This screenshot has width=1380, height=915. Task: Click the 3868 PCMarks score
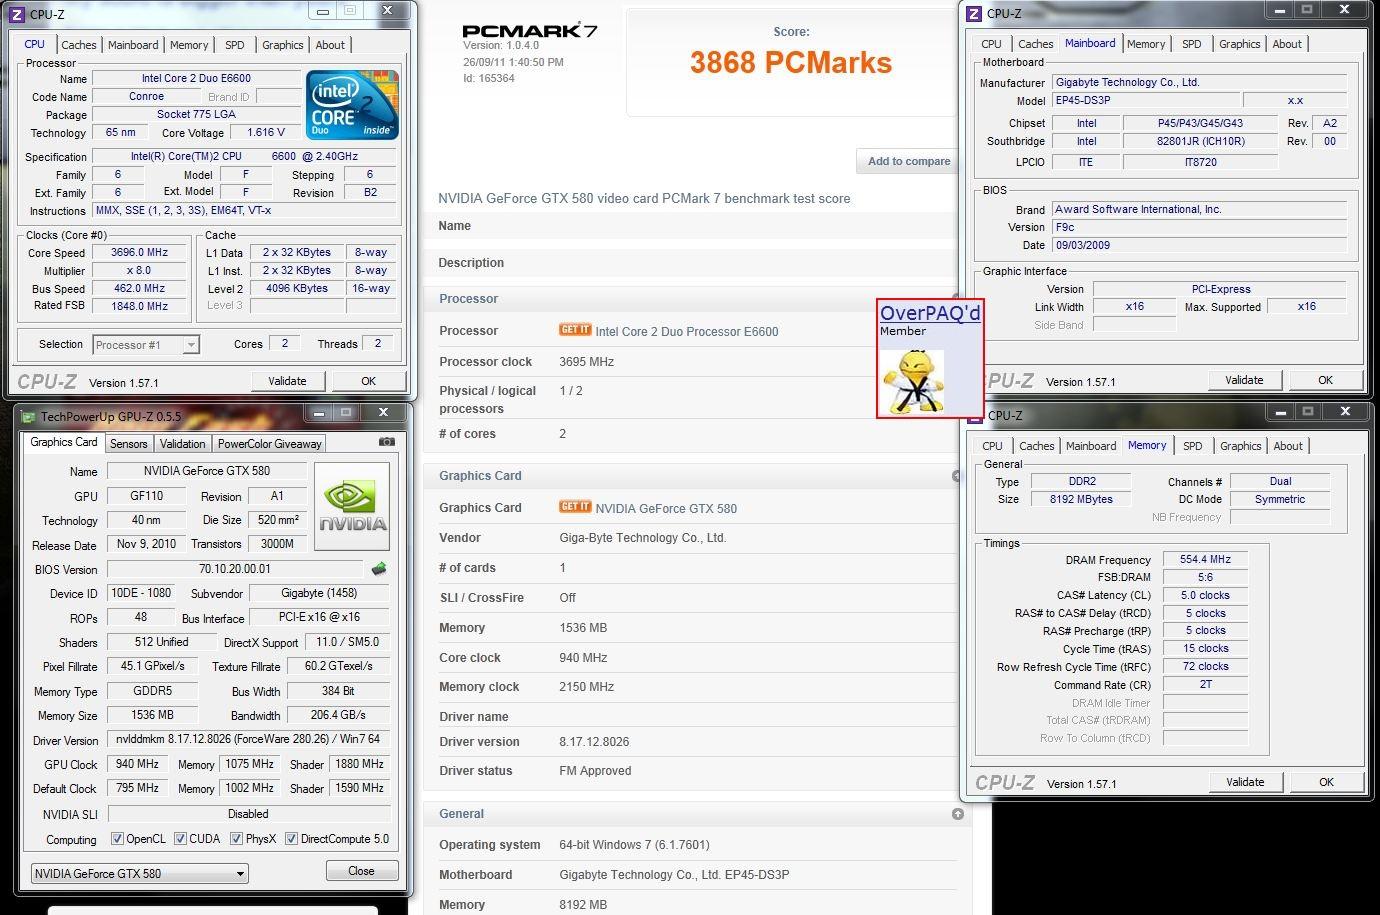tap(791, 63)
